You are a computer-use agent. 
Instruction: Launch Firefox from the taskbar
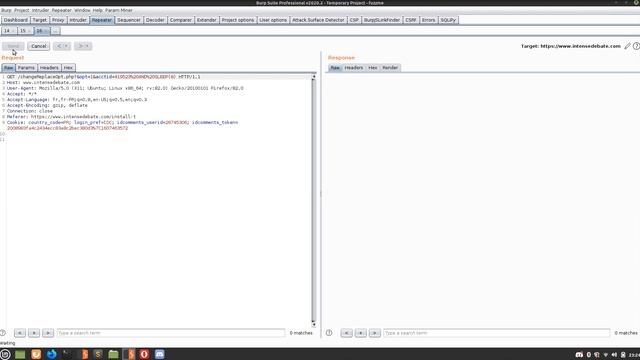coord(51,354)
